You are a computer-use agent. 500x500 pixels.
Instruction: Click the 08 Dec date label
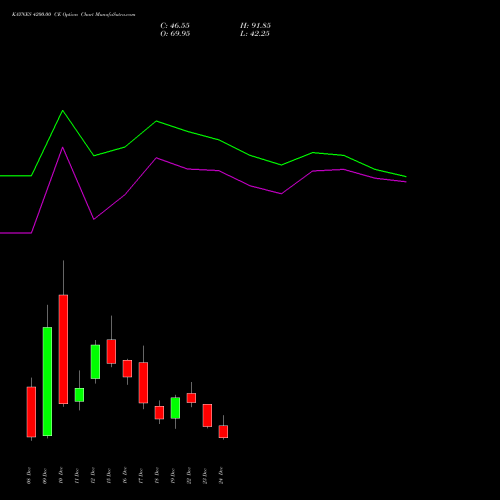(29, 476)
